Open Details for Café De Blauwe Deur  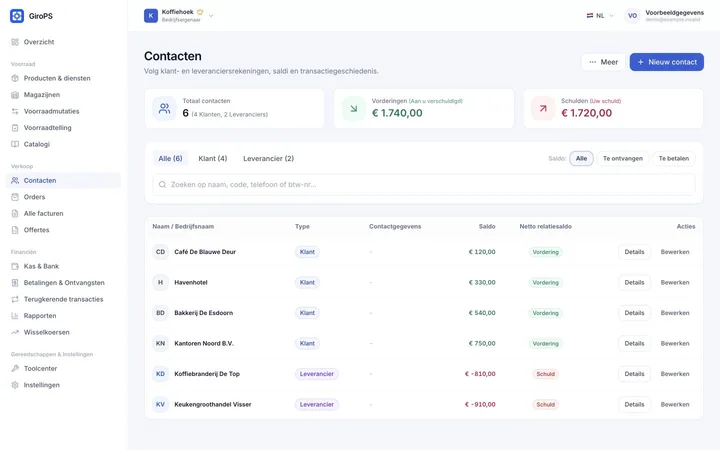click(634, 252)
